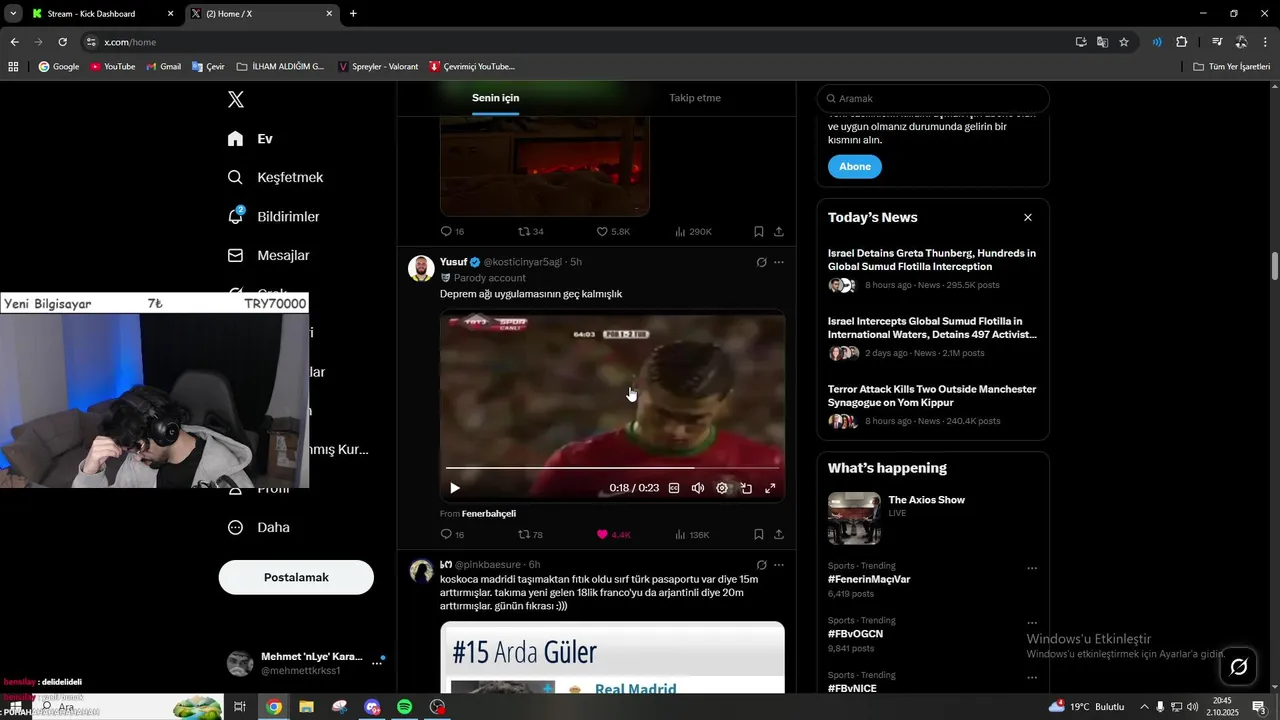Open video settings gear

[x=722, y=488]
